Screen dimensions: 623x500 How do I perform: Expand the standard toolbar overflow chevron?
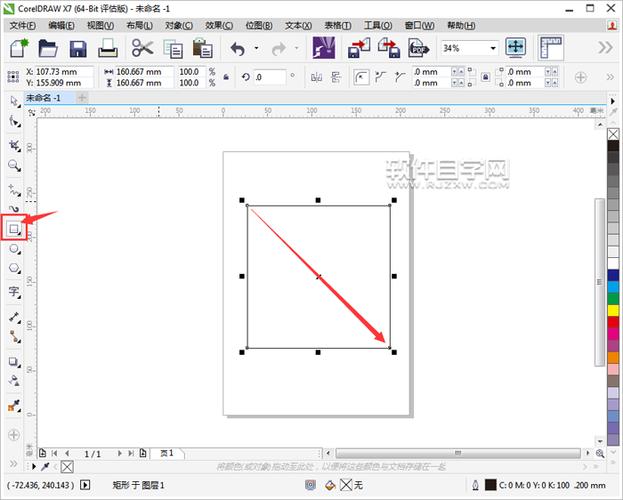click(606, 48)
